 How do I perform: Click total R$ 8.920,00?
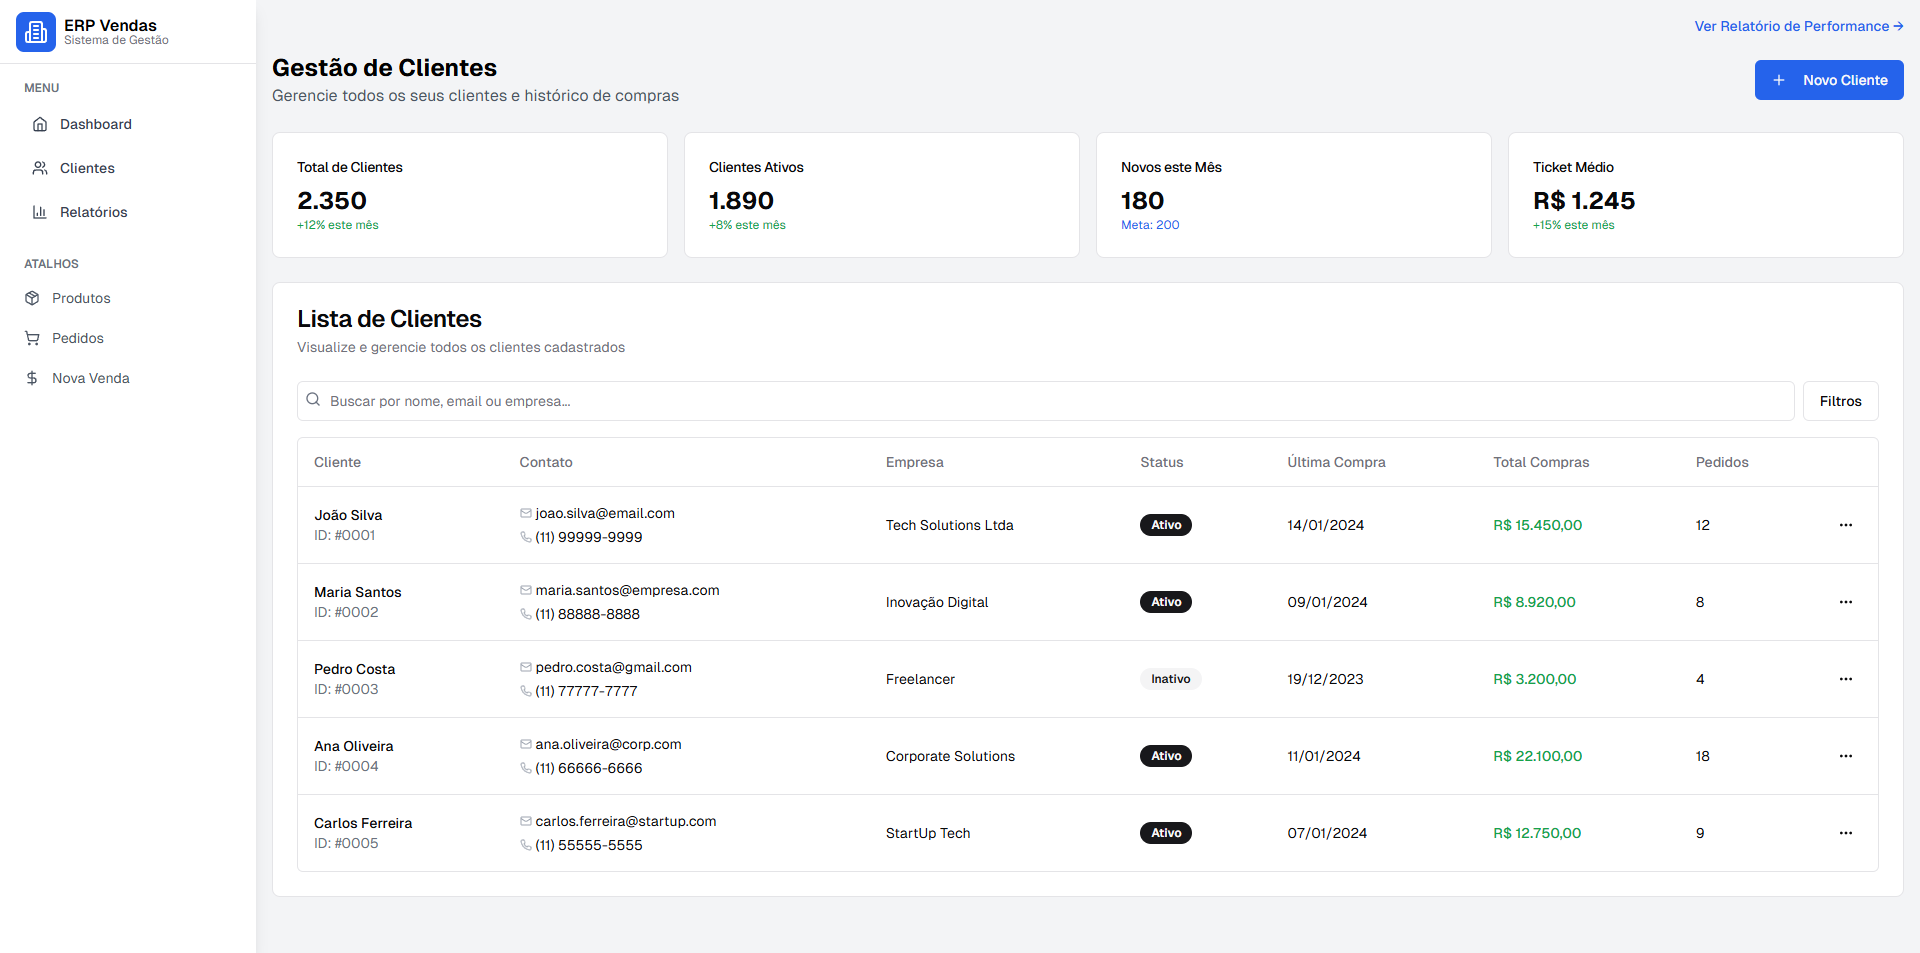pos(1534,602)
